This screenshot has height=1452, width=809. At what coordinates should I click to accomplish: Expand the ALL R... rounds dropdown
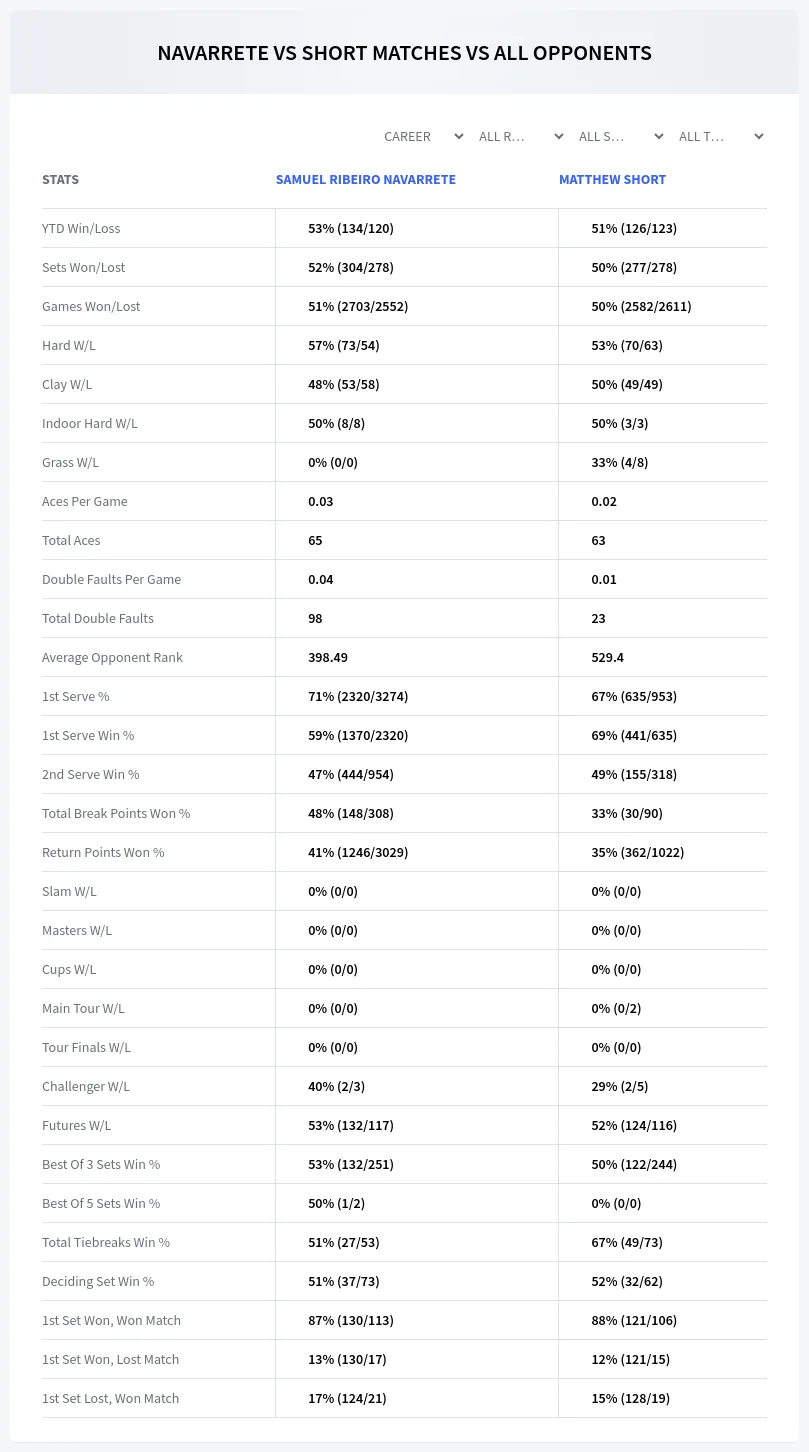coord(520,136)
